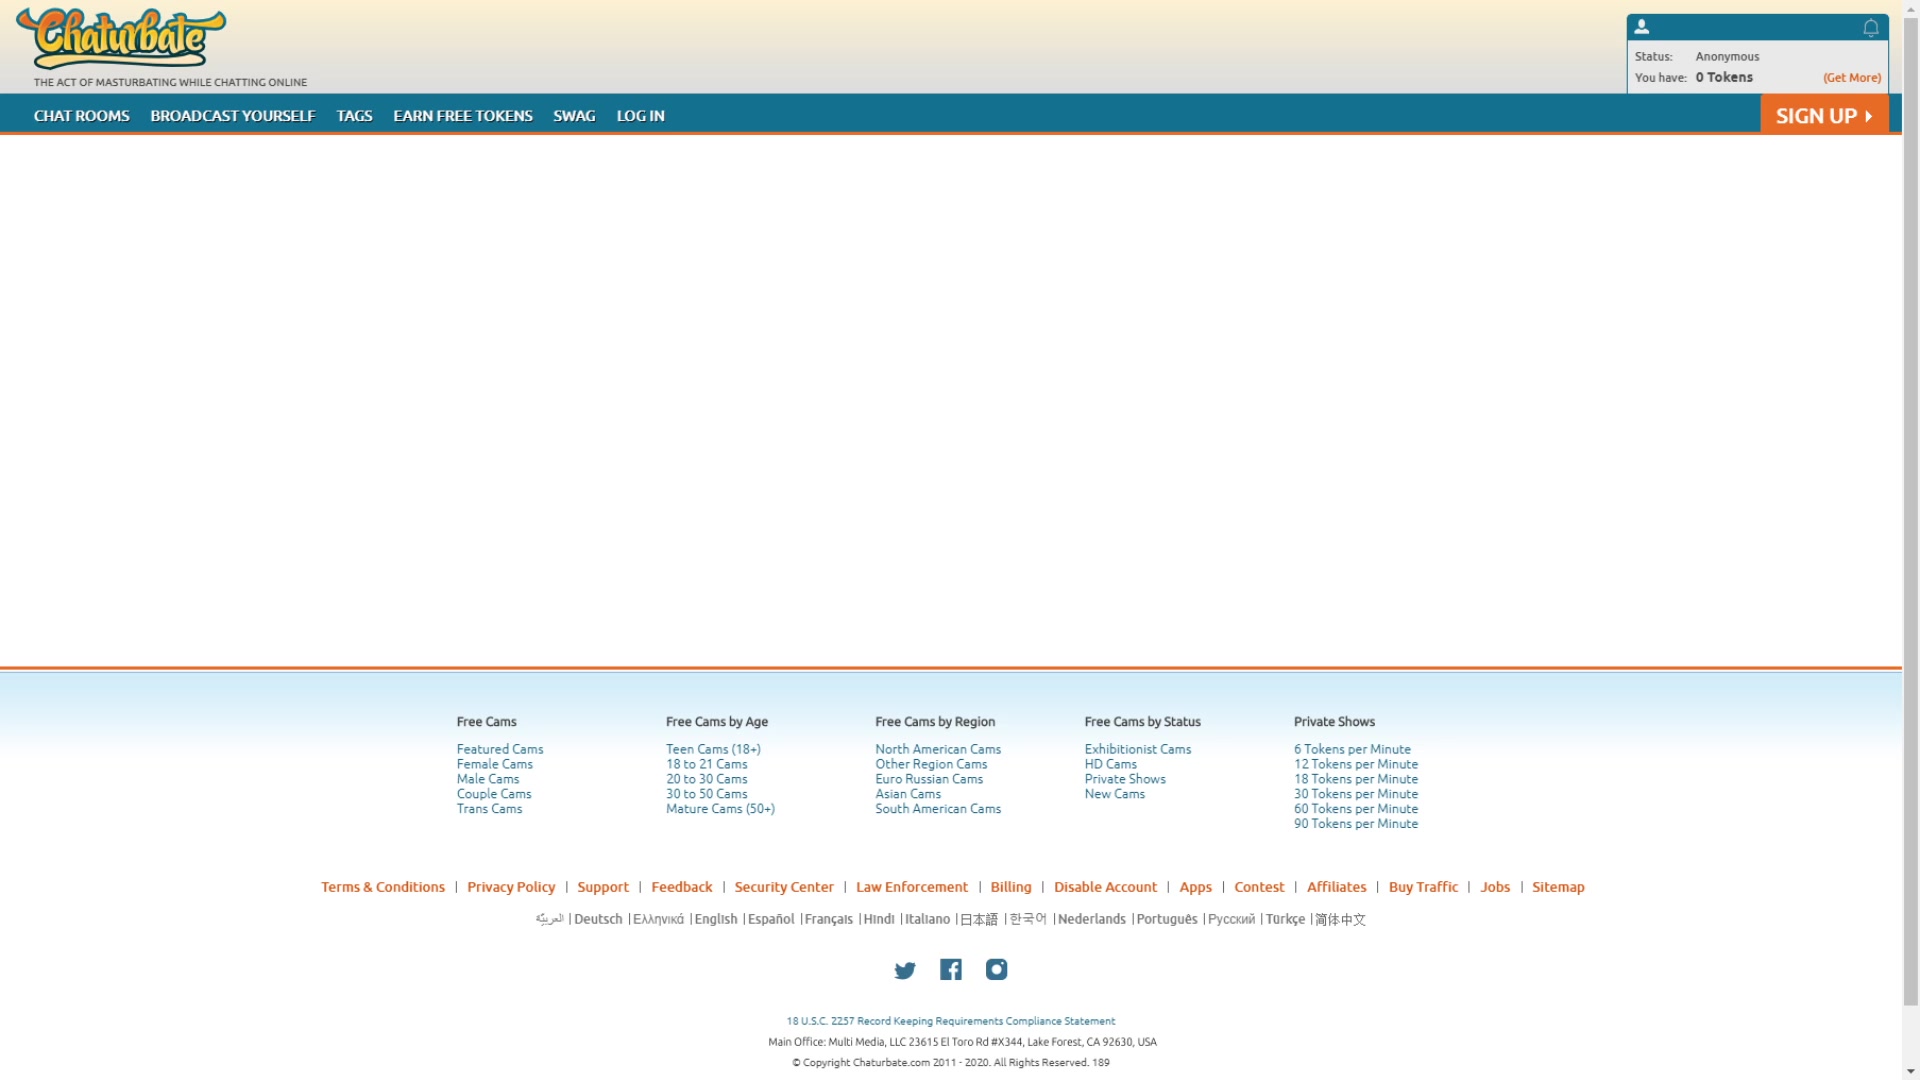This screenshot has width=1920, height=1080.
Task: Open Teen Cams (18+) category
Action: point(712,748)
